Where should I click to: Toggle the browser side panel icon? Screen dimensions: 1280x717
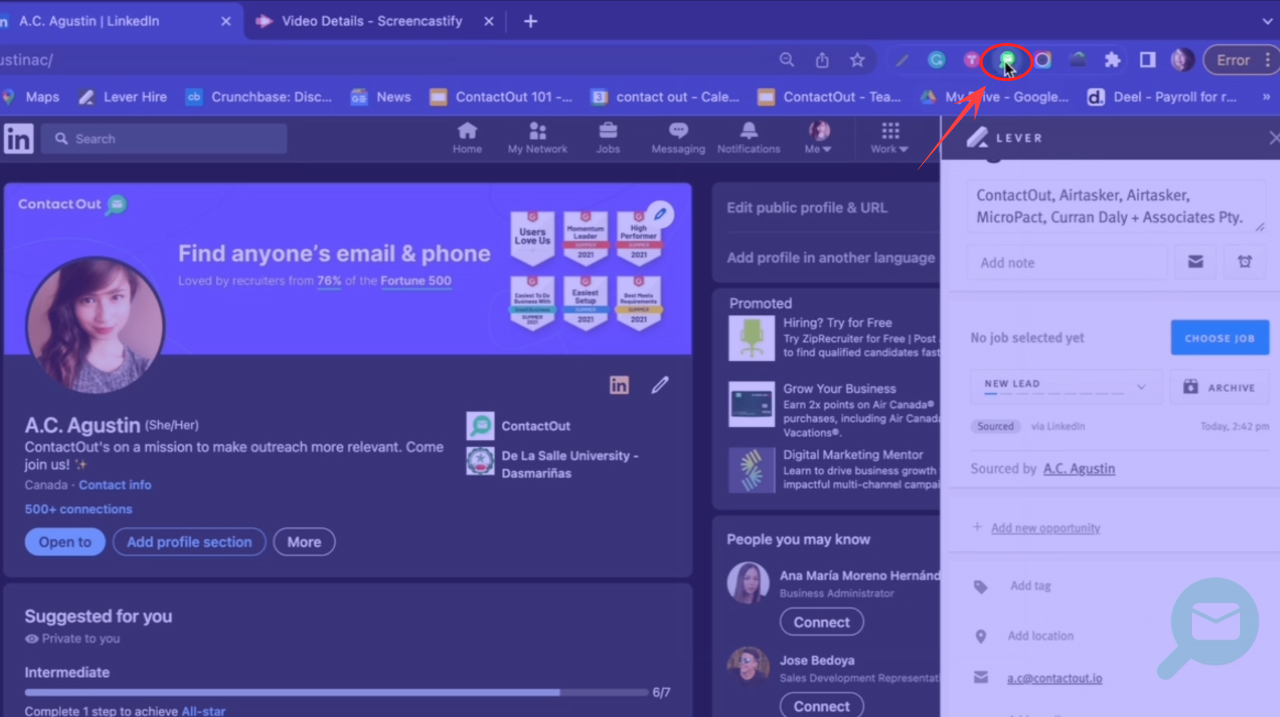(x=1148, y=60)
